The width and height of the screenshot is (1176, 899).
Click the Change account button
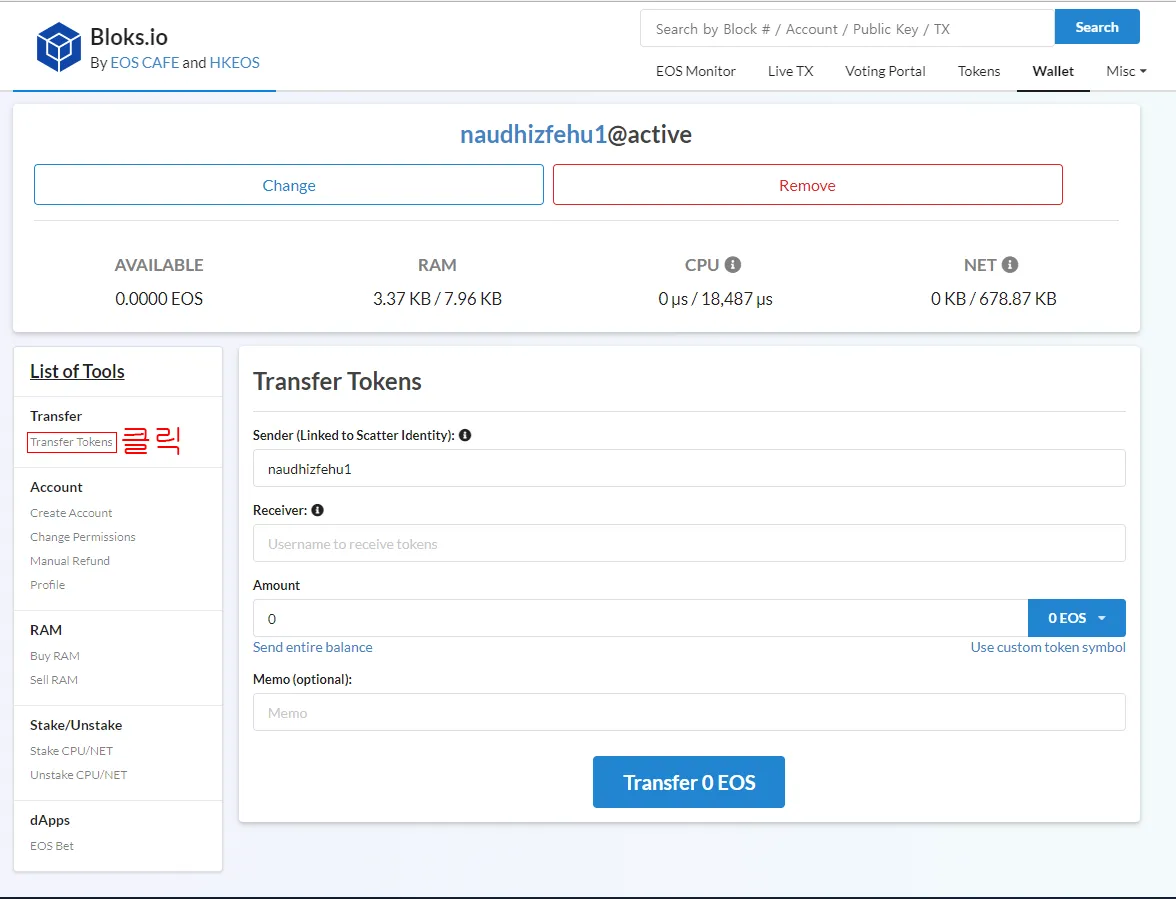[289, 184]
